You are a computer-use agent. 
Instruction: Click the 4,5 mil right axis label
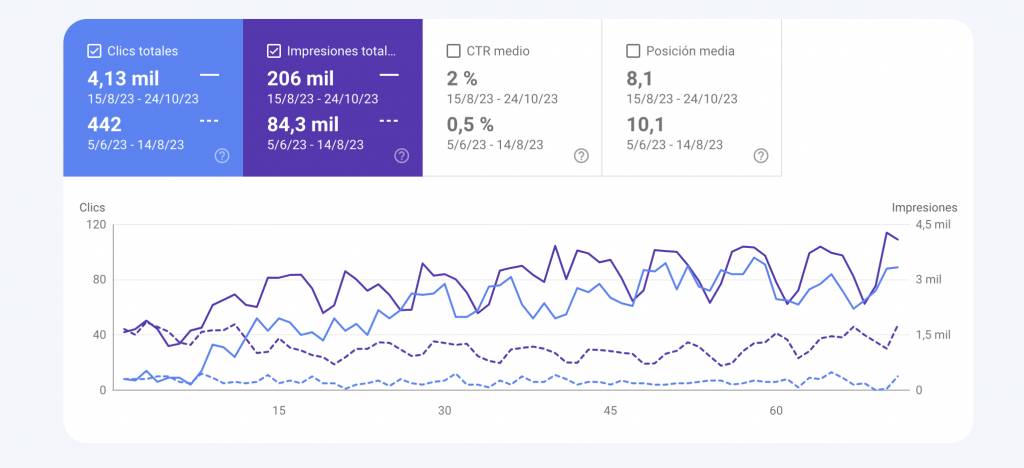click(x=933, y=225)
